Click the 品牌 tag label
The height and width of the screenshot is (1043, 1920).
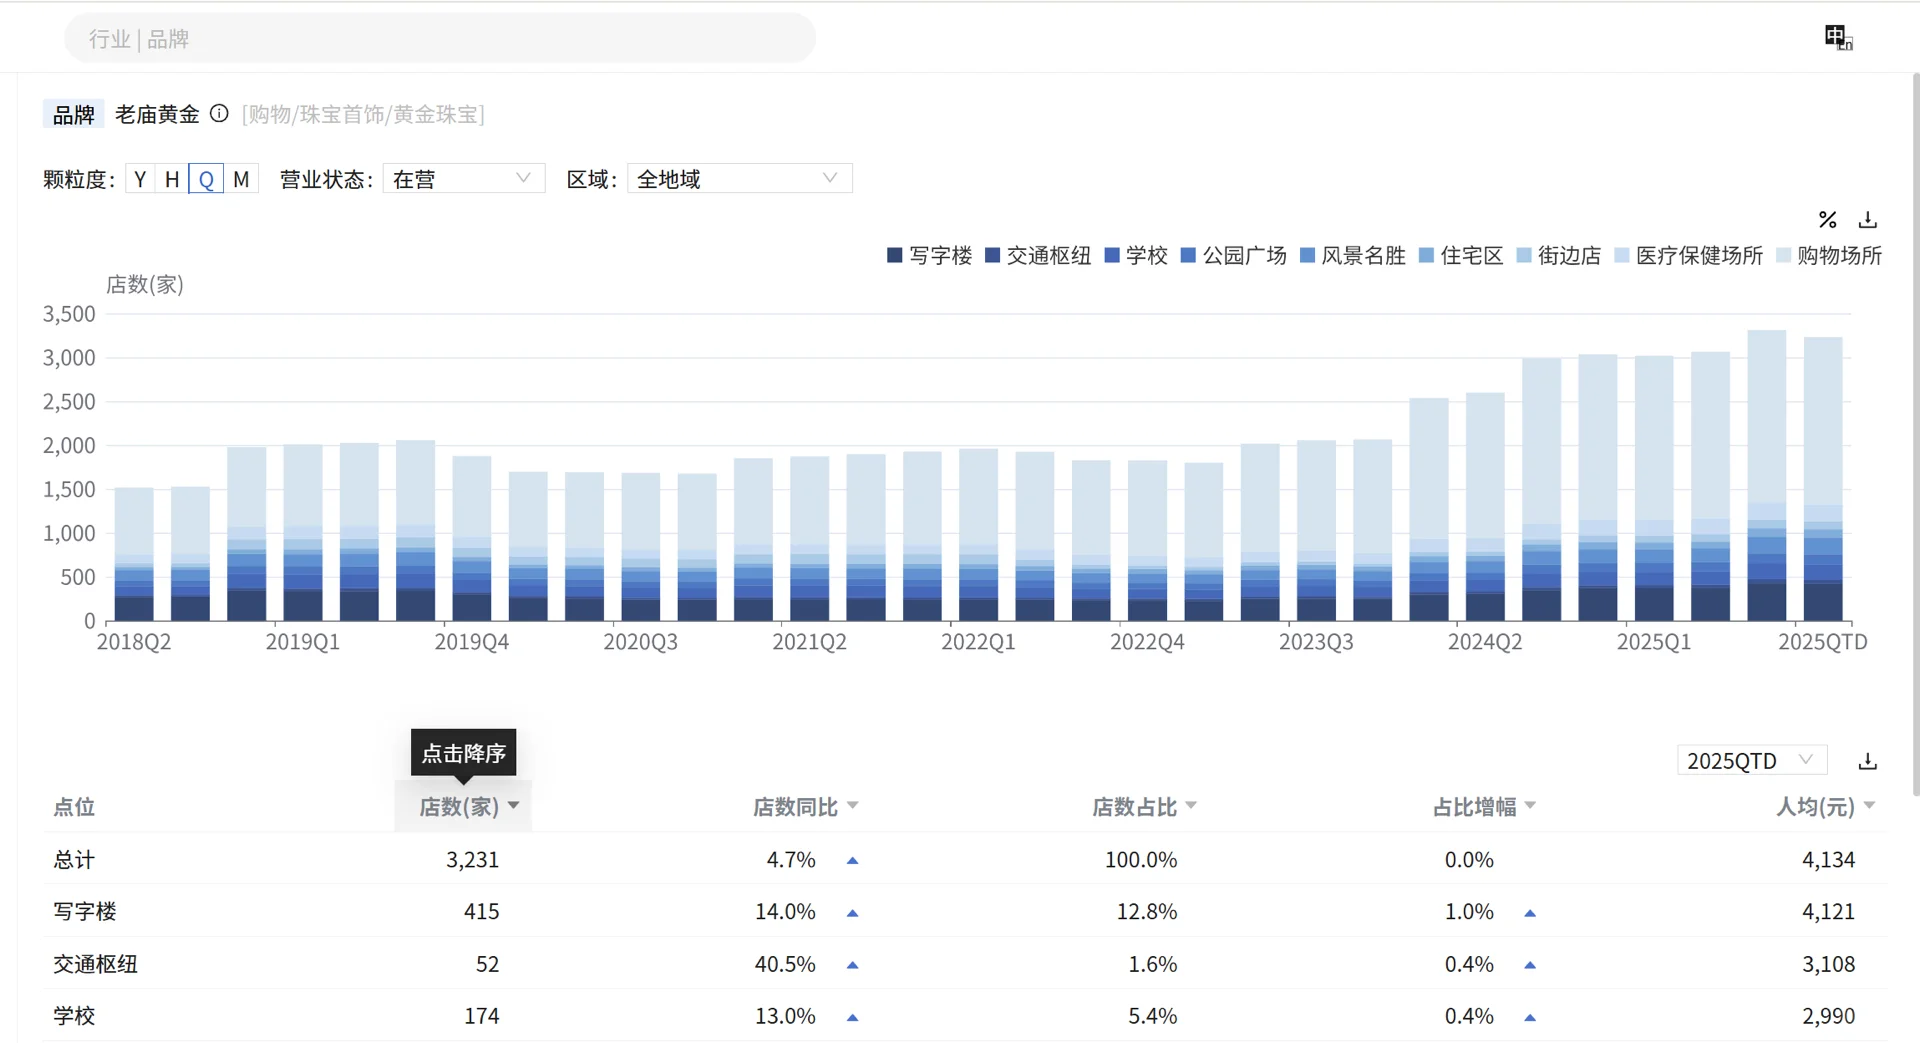pos(73,114)
